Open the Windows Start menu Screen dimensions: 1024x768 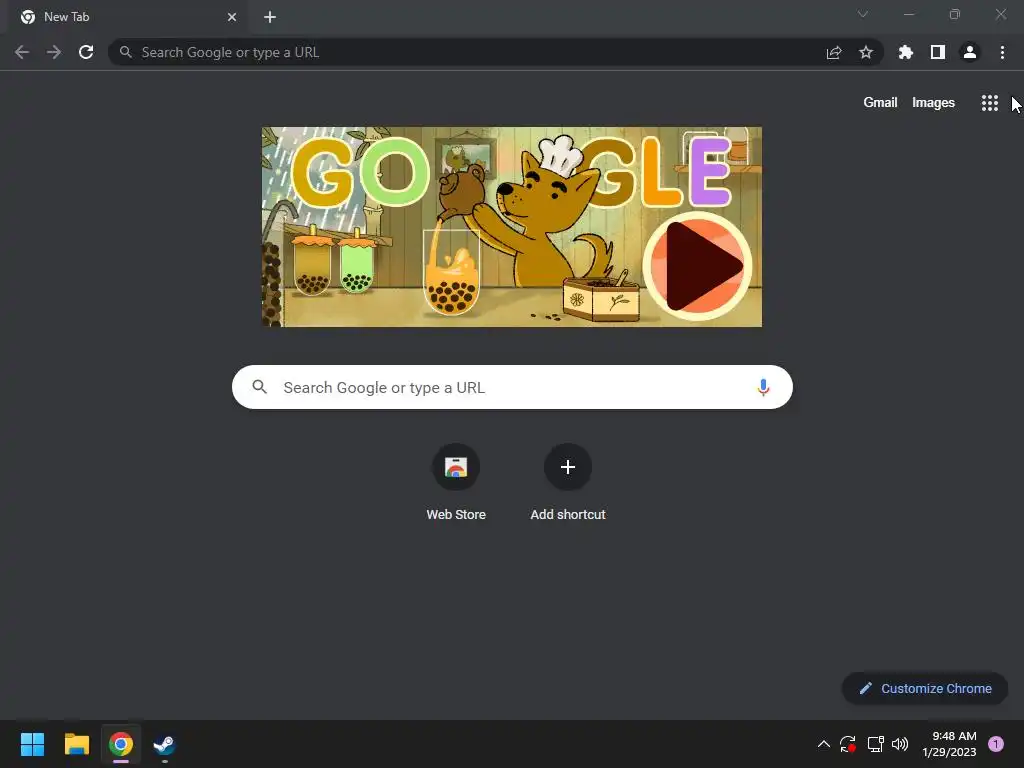click(x=32, y=744)
